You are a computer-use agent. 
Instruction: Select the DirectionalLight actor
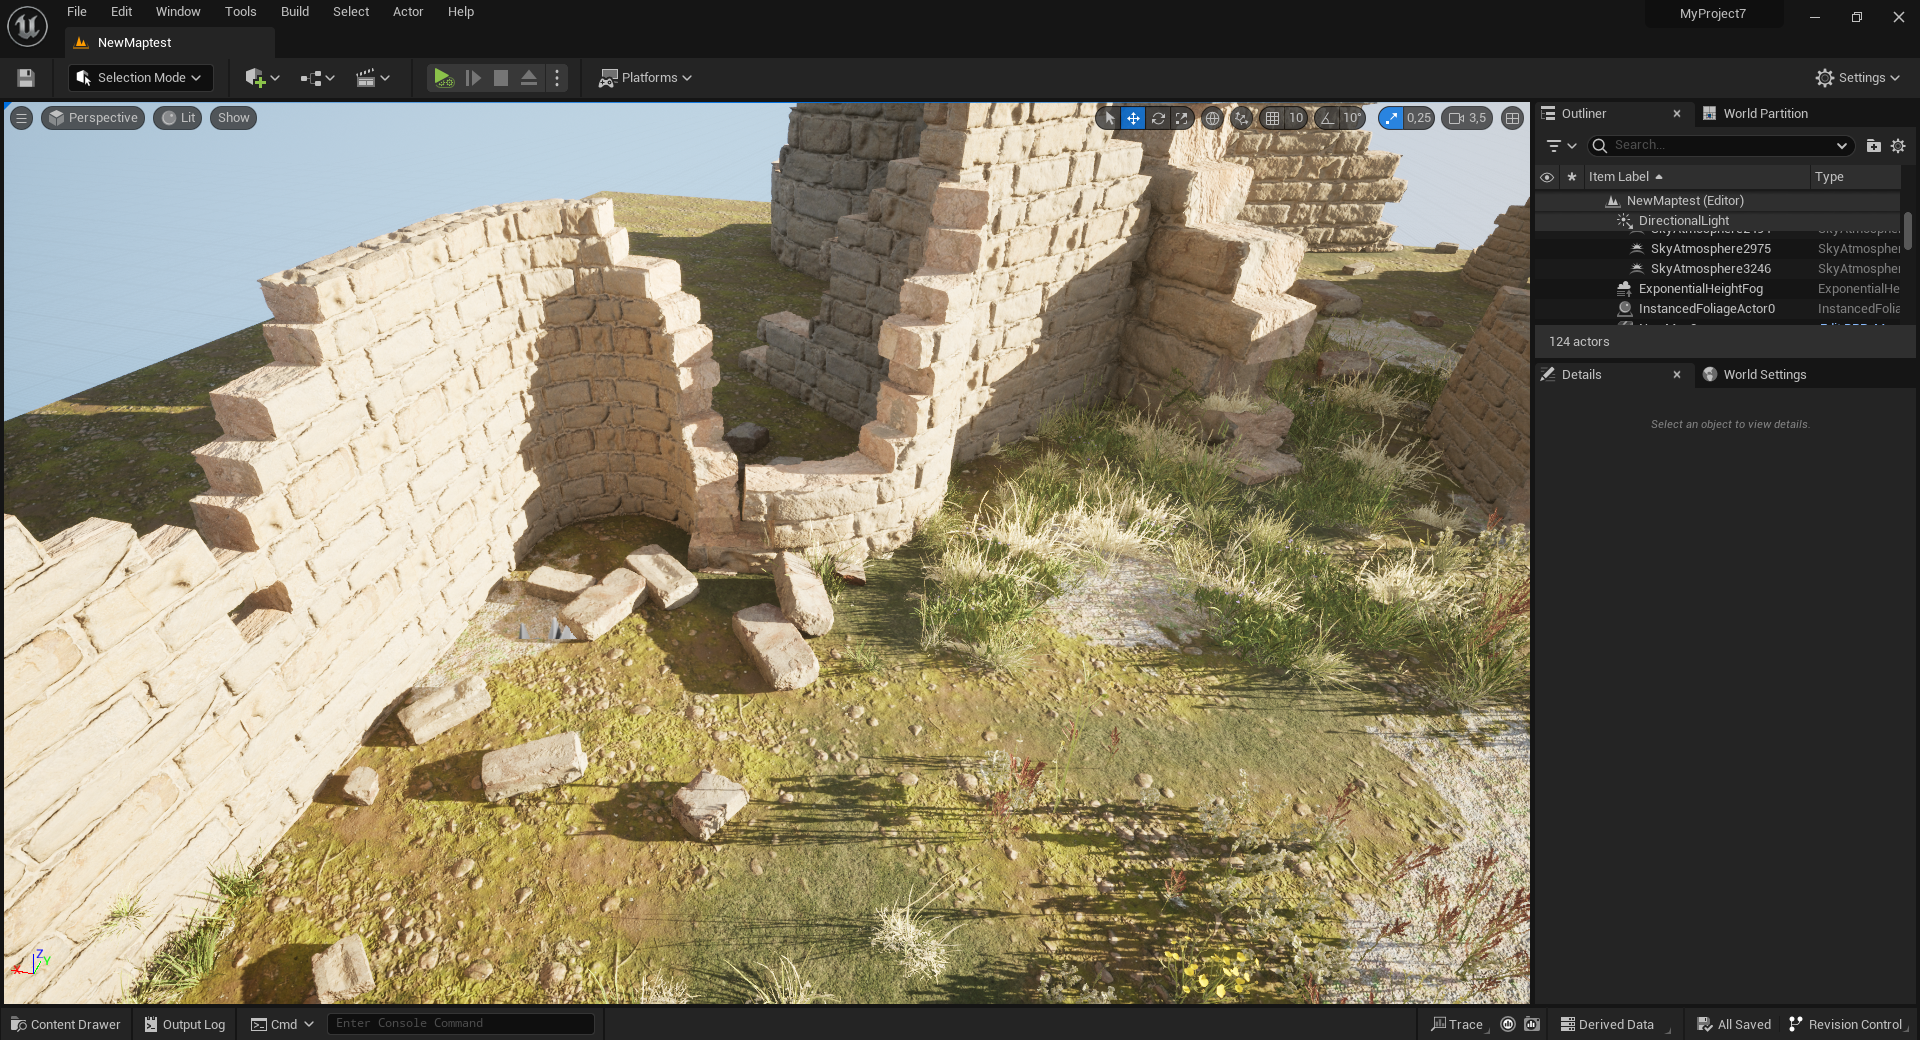1717,221
